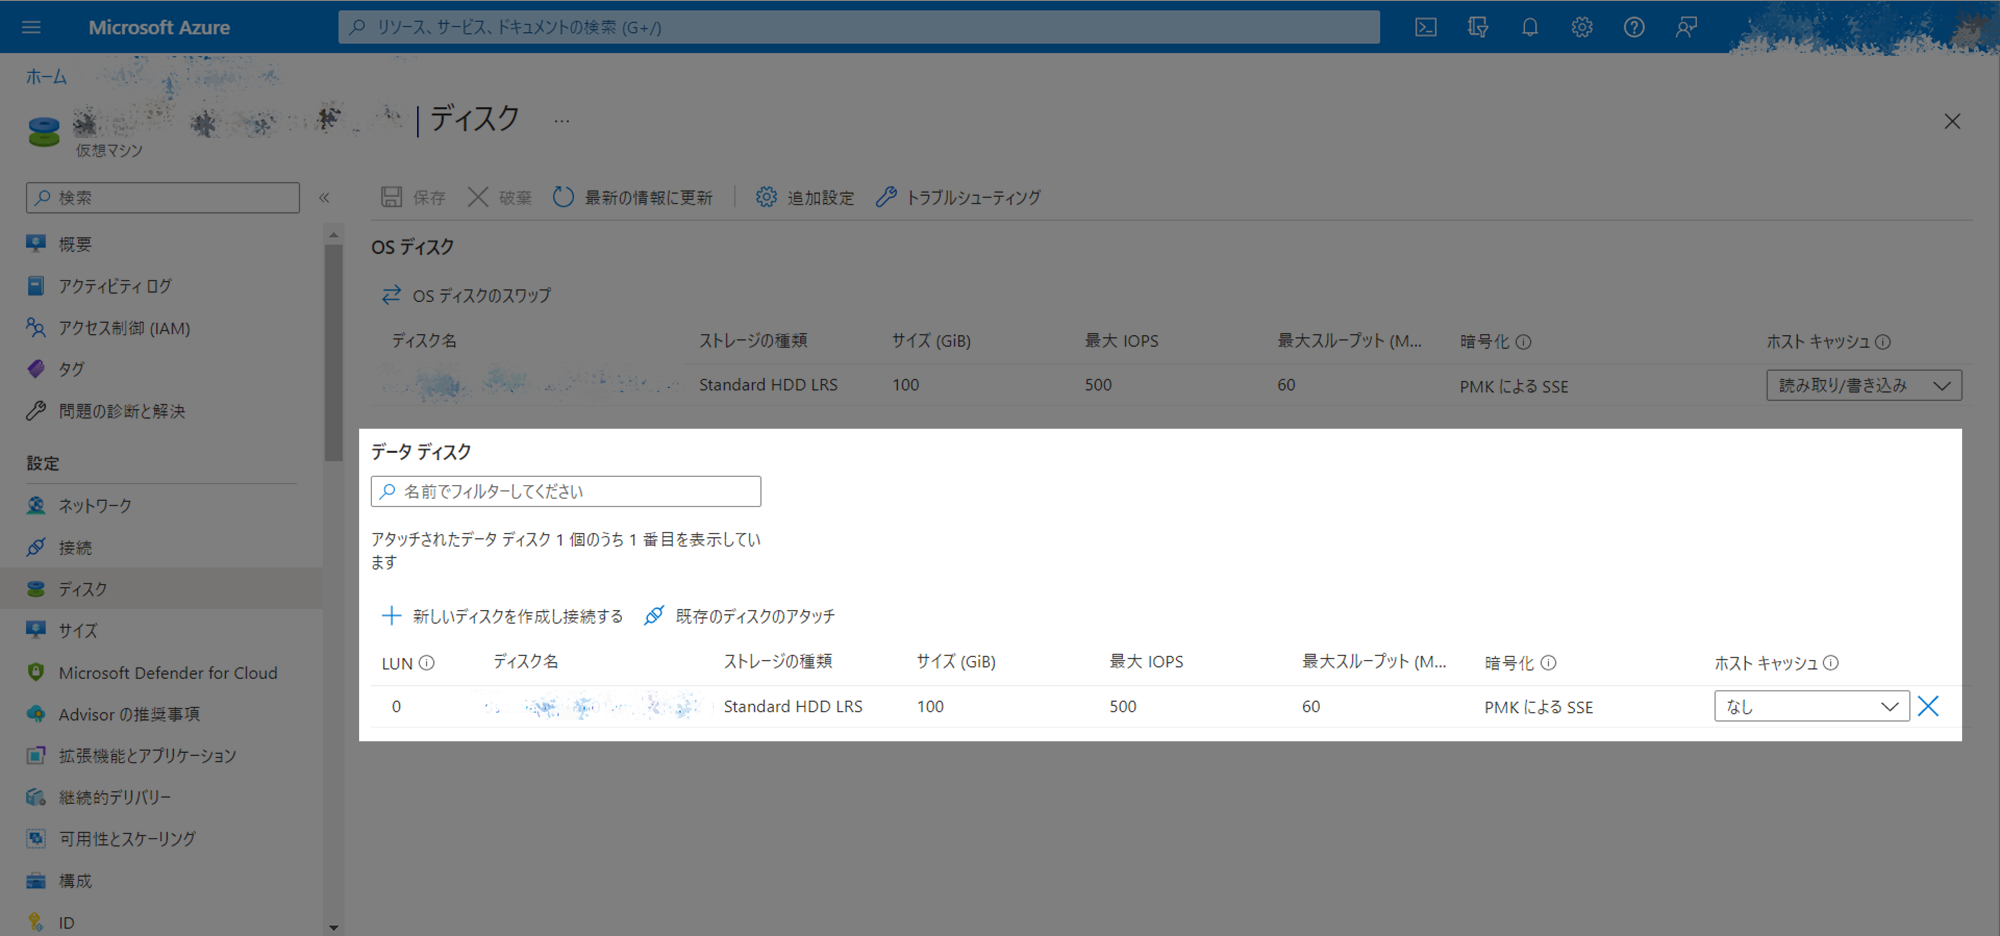Select OS disk PMK による SSE cell
Viewport: 2000px width, 936px height.
point(1514,386)
